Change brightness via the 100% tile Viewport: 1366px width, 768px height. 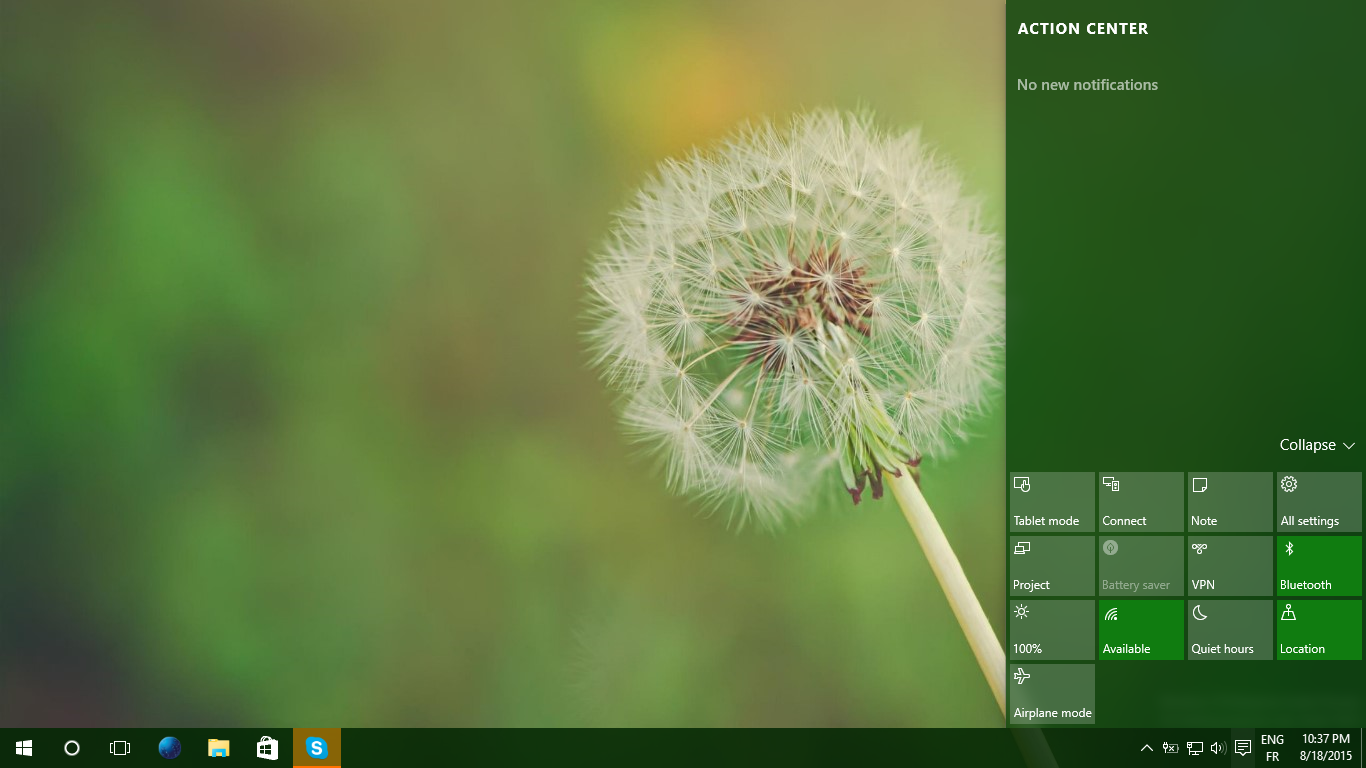click(1052, 630)
